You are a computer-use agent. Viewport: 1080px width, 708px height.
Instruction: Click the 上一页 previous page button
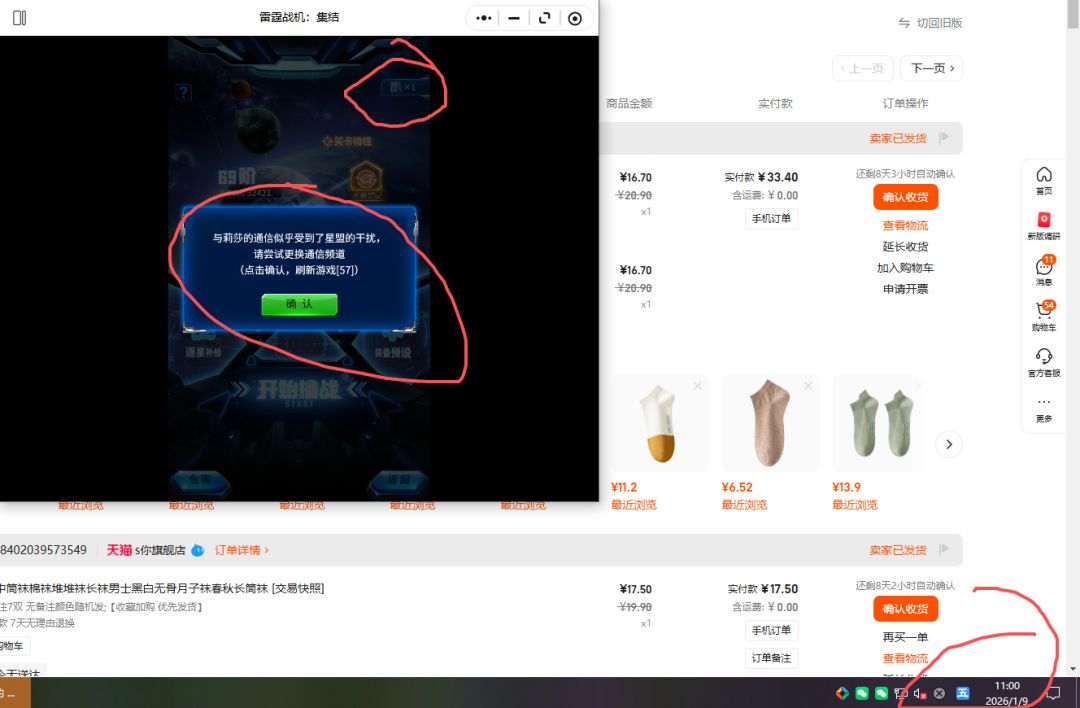(x=862, y=68)
